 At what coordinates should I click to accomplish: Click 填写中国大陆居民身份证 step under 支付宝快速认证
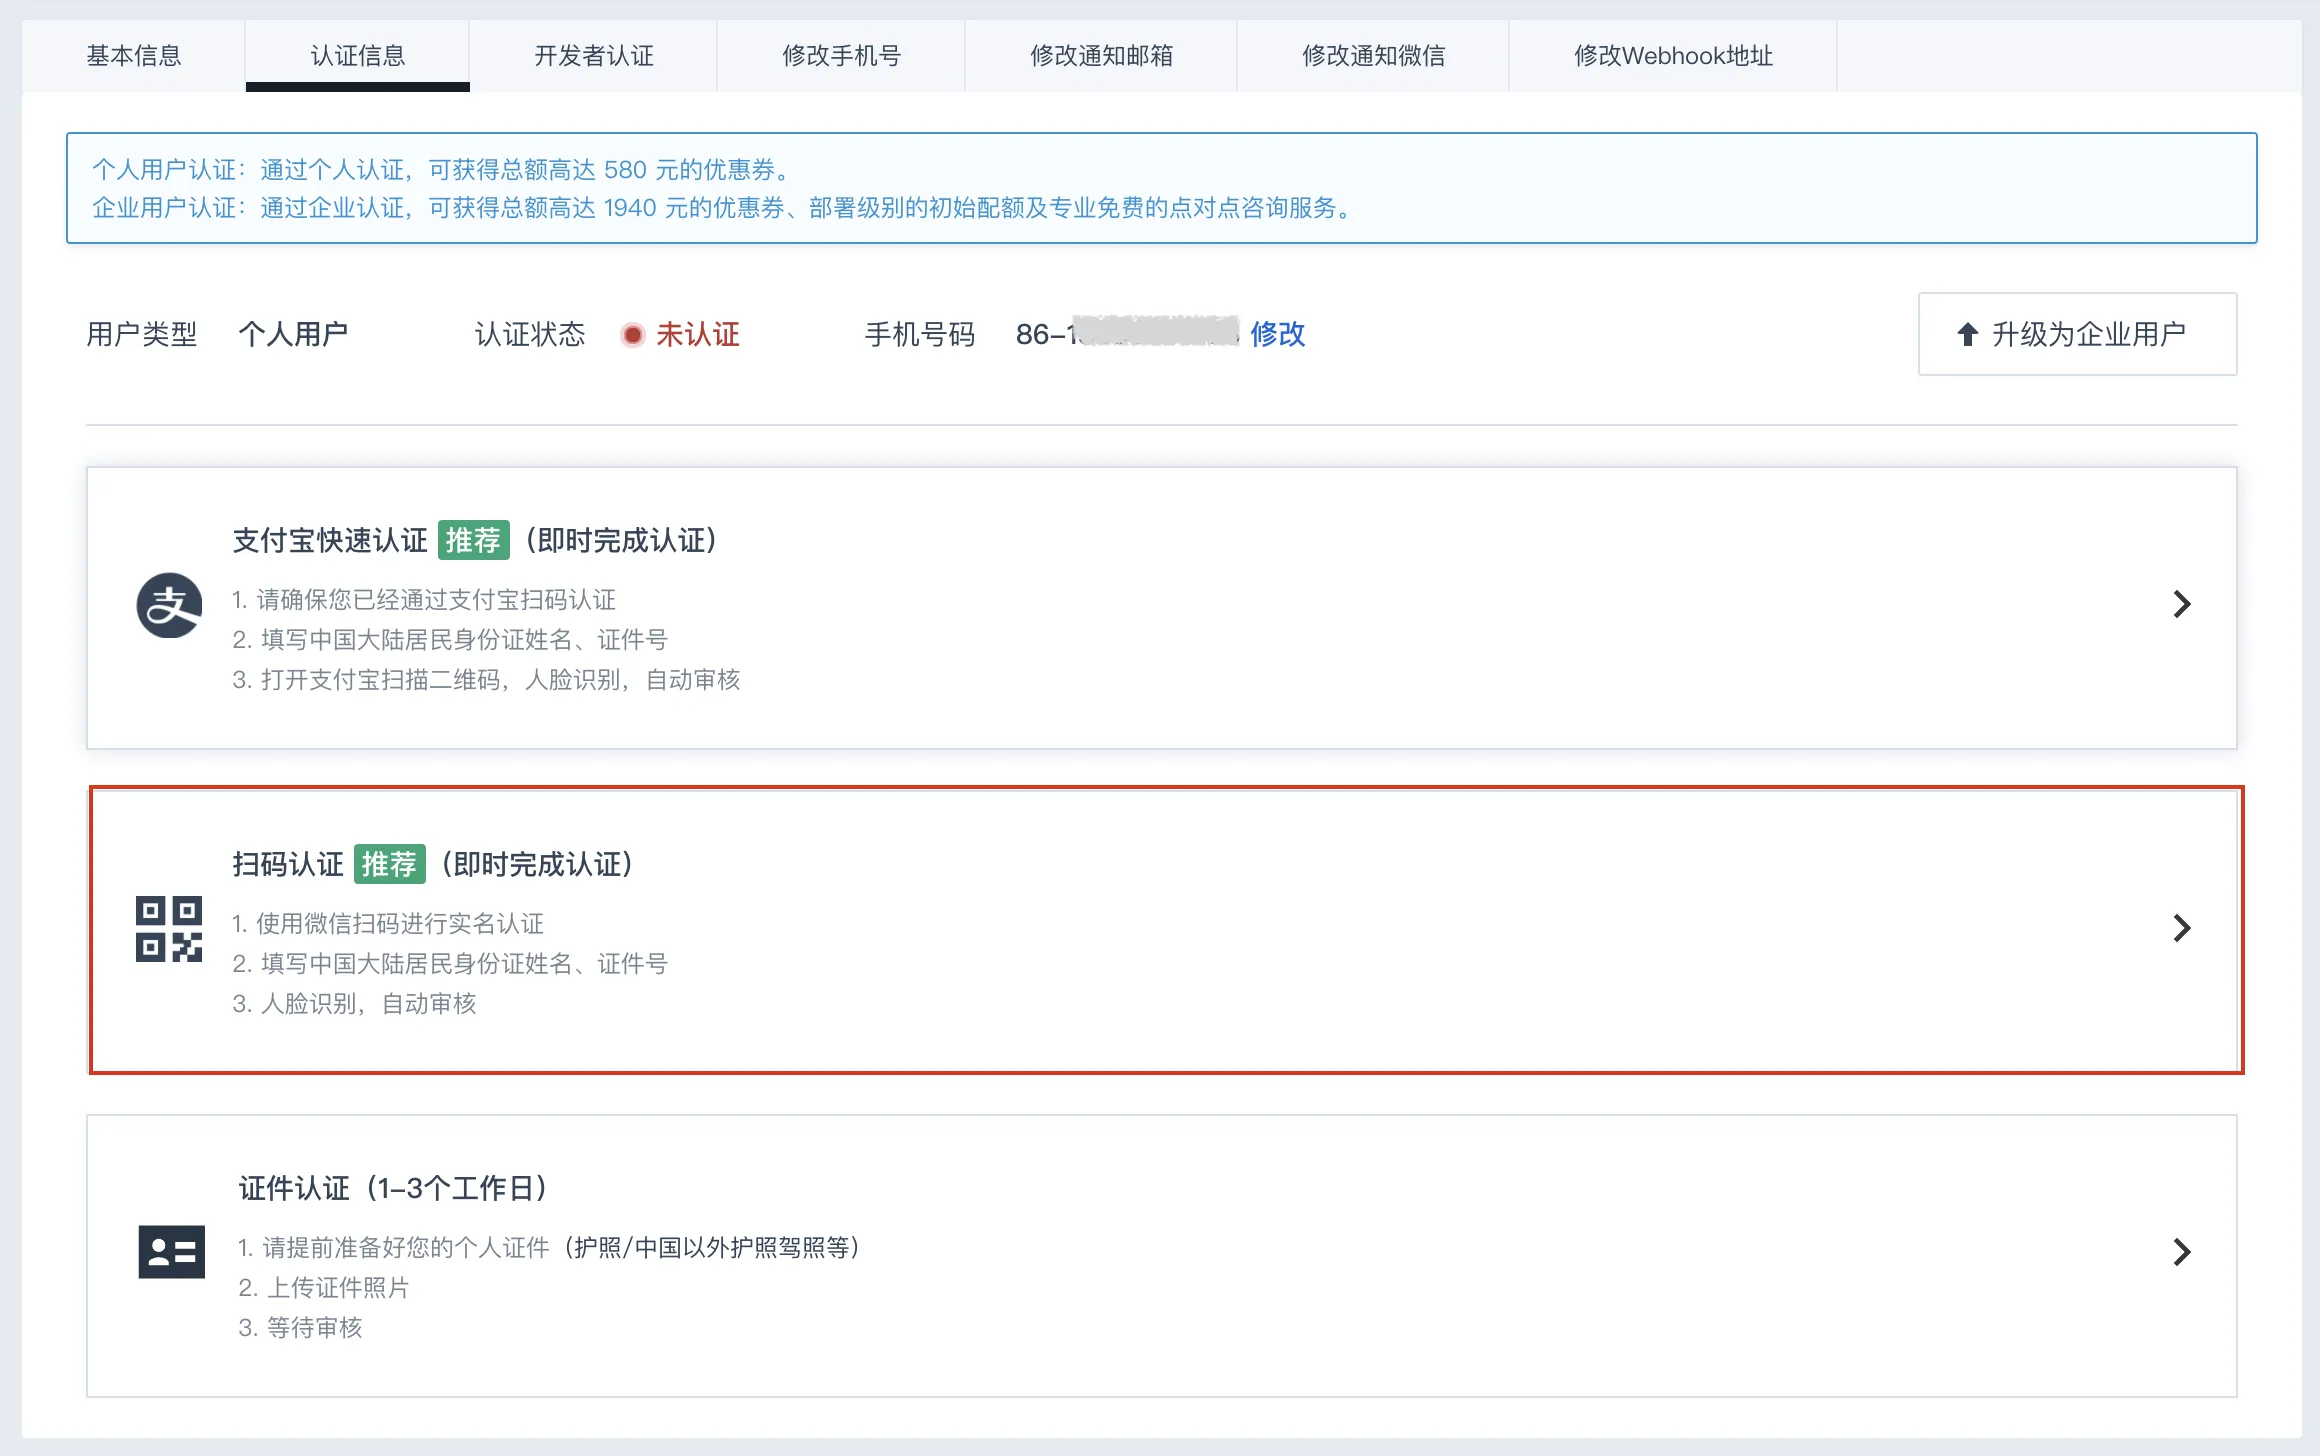coord(450,640)
